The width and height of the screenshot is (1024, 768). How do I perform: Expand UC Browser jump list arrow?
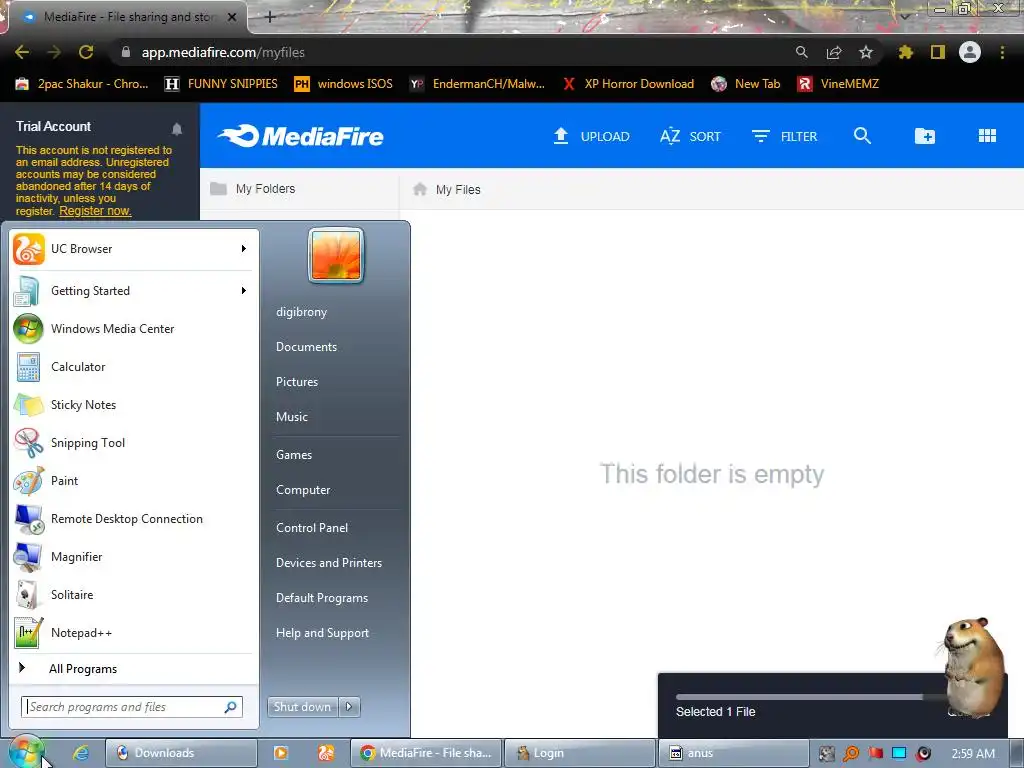pos(244,248)
